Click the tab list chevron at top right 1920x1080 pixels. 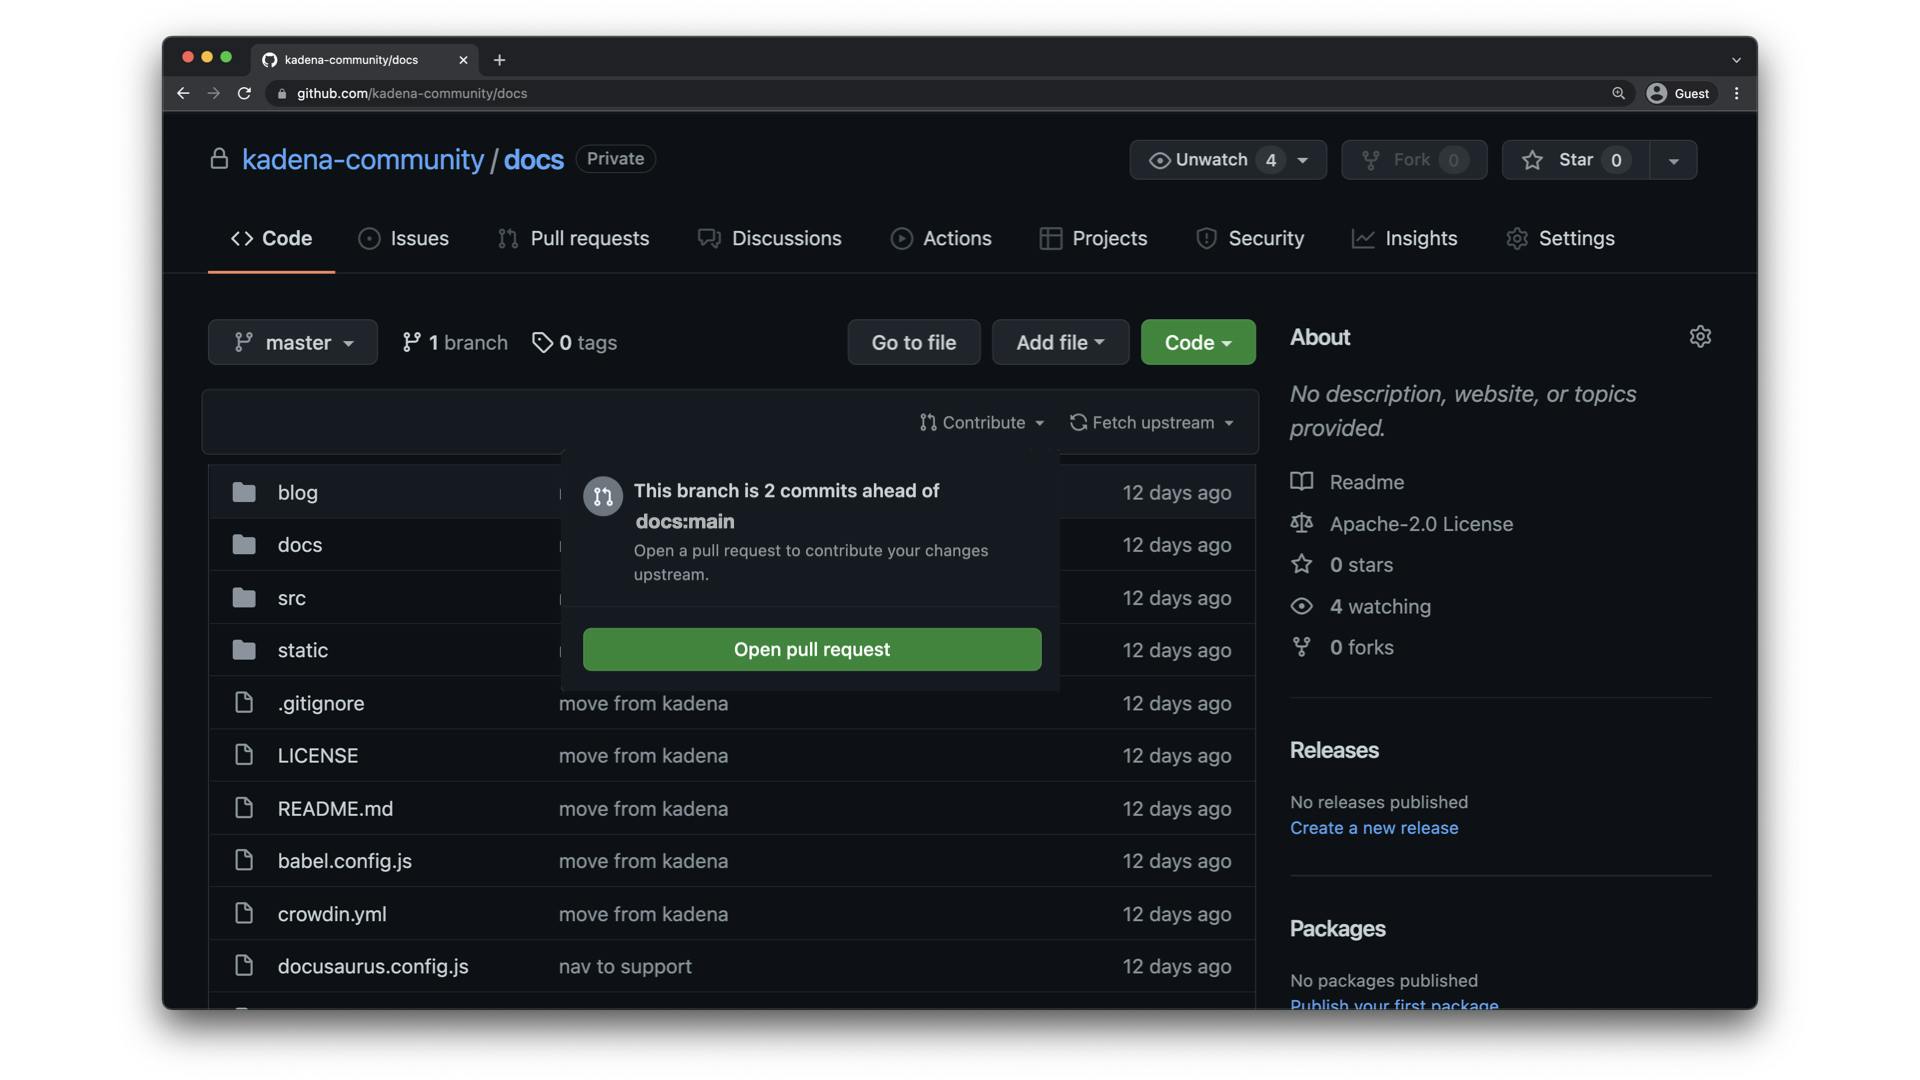tap(1737, 60)
